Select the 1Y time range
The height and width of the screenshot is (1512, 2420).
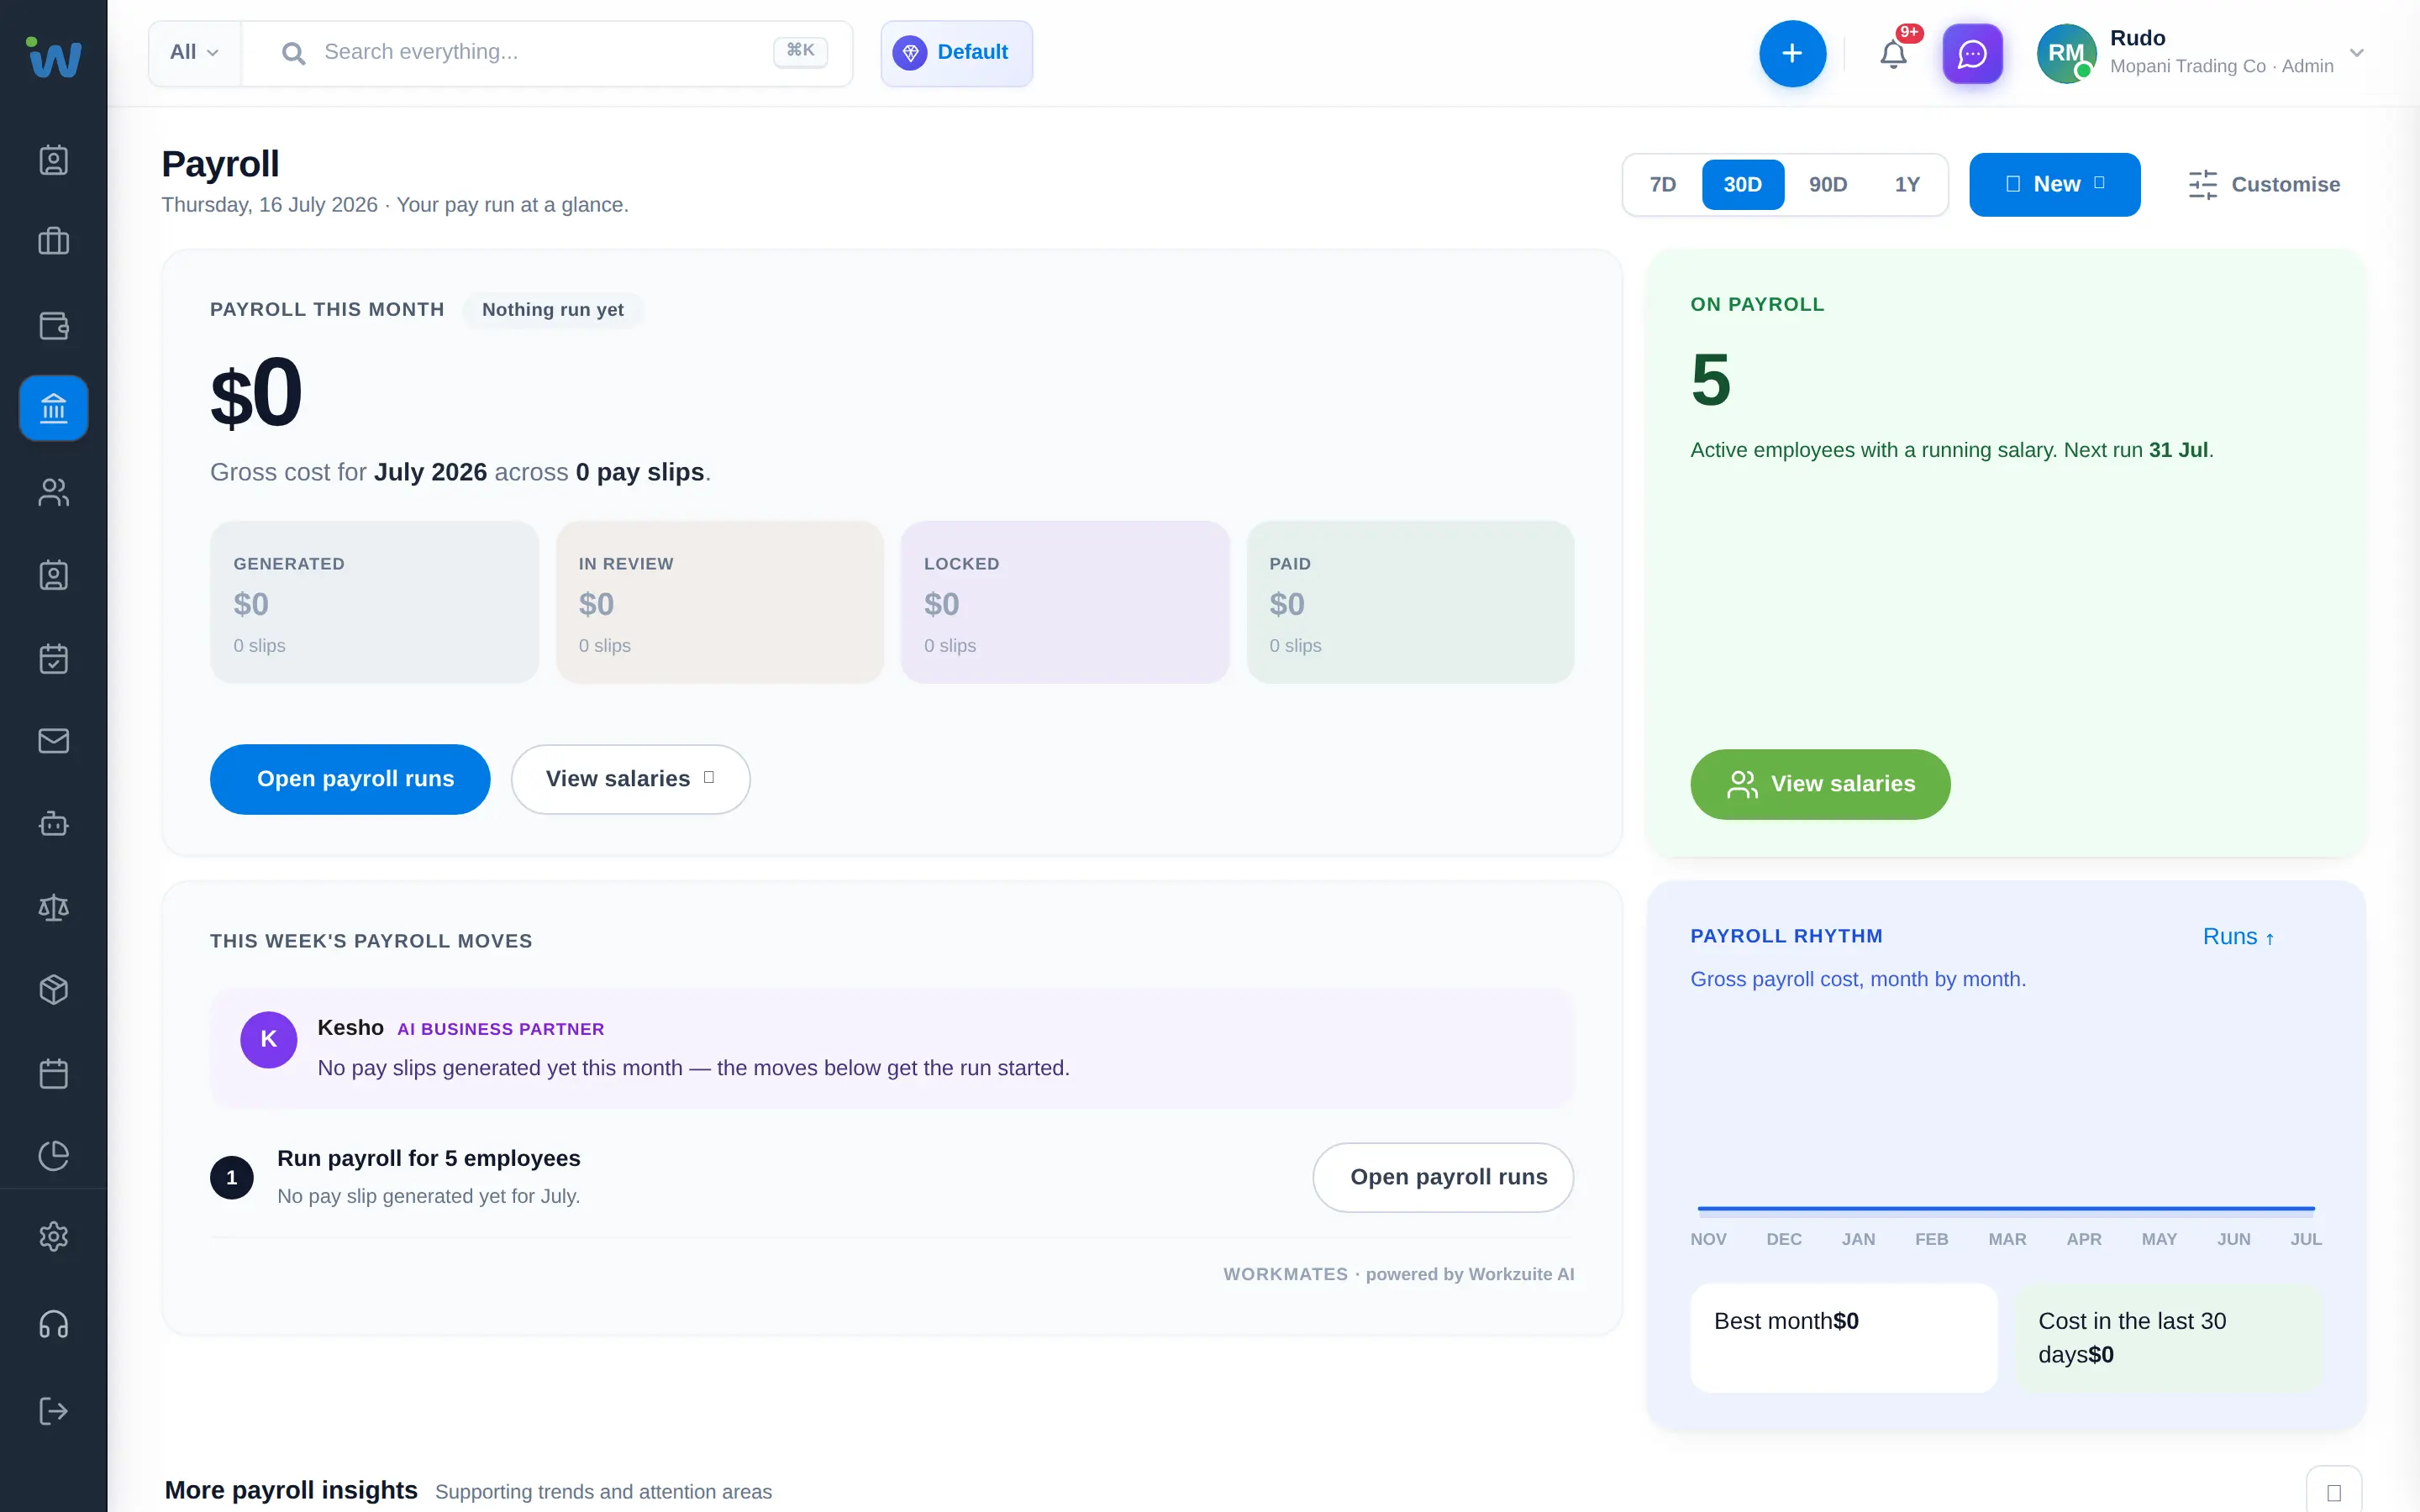click(x=1907, y=184)
